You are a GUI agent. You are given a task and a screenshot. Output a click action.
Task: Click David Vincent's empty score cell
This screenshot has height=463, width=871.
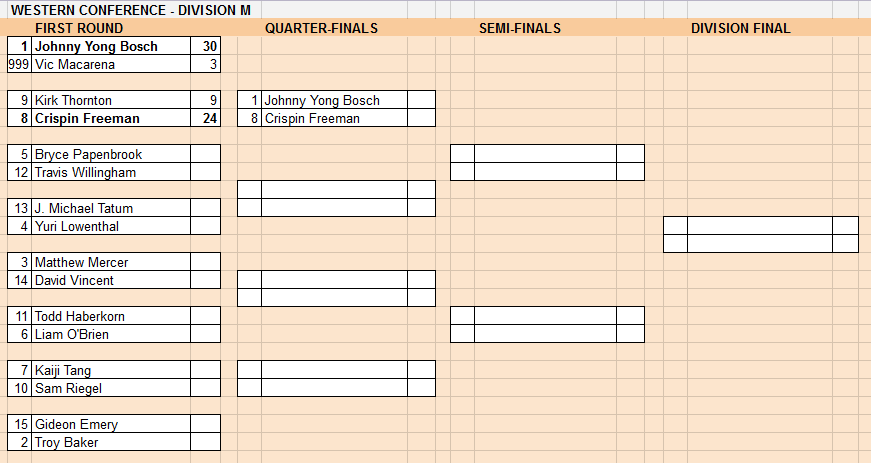tap(206, 280)
